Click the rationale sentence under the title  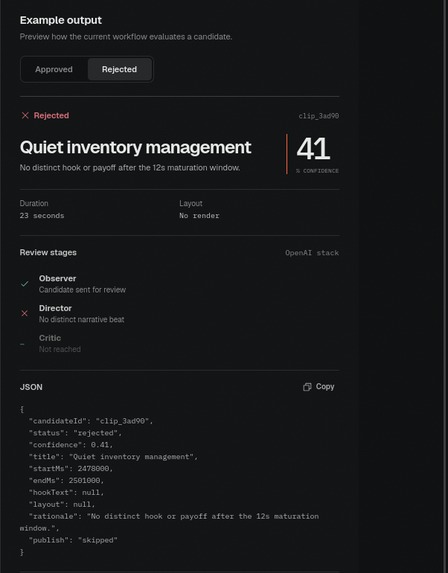[x=130, y=168]
